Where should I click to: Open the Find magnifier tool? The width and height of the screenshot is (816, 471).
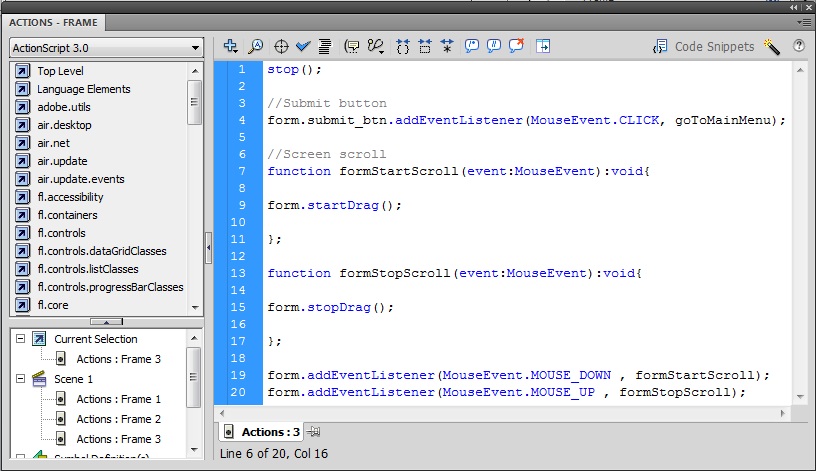point(255,46)
